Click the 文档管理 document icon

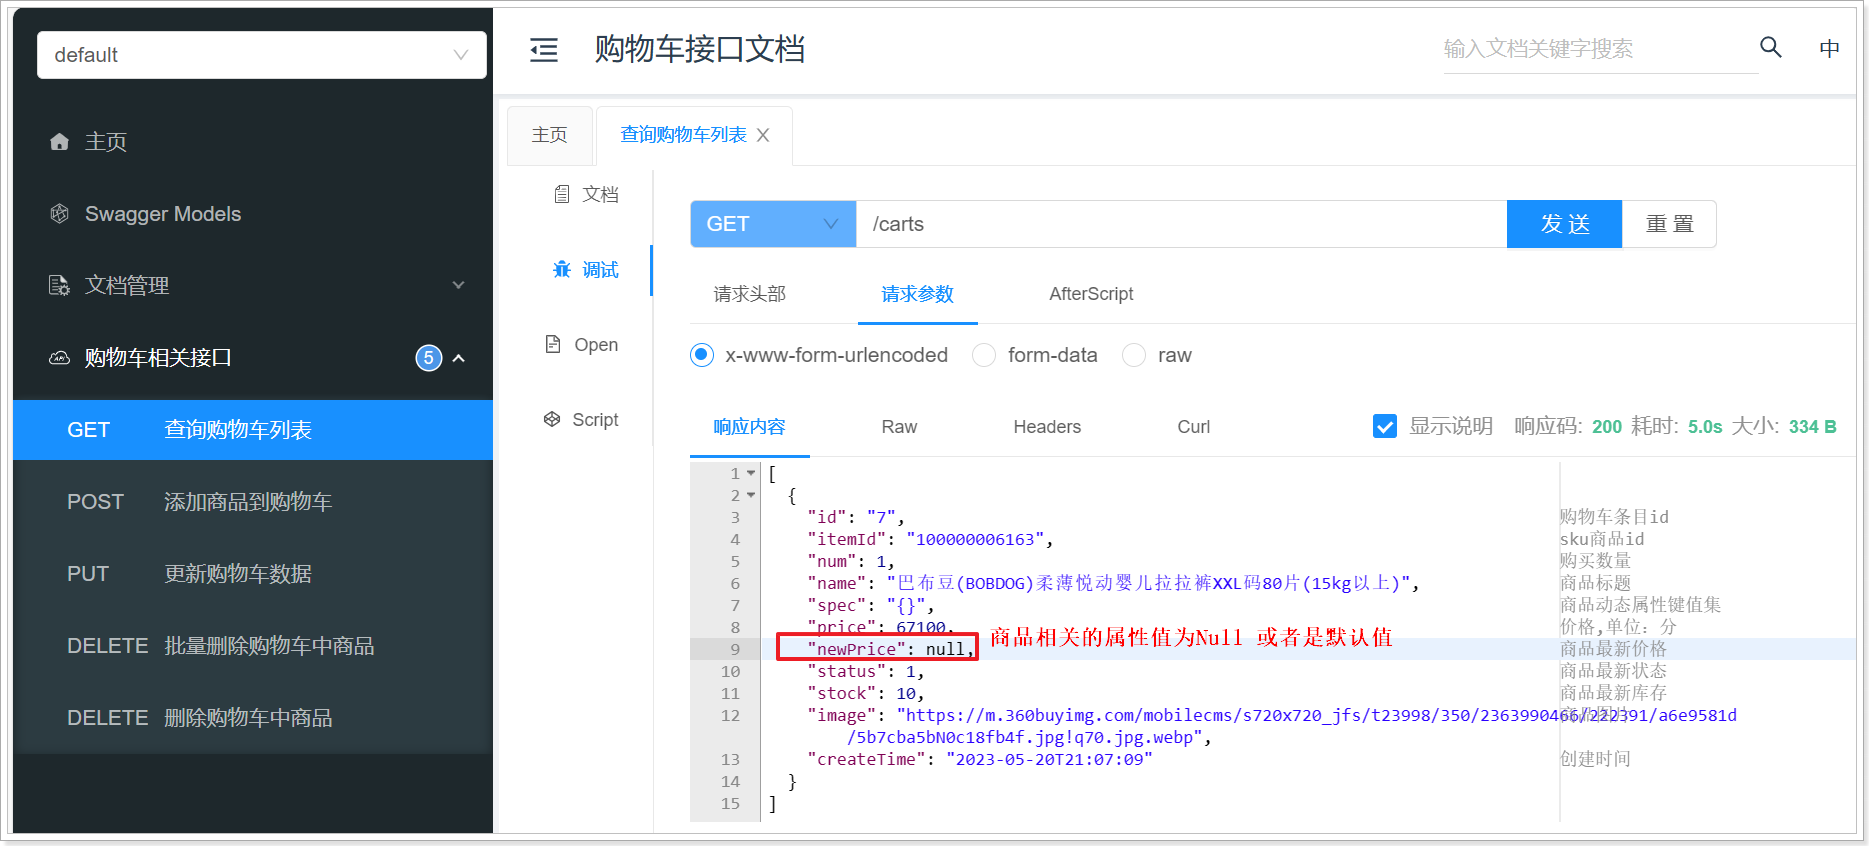[x=60, y=286]
